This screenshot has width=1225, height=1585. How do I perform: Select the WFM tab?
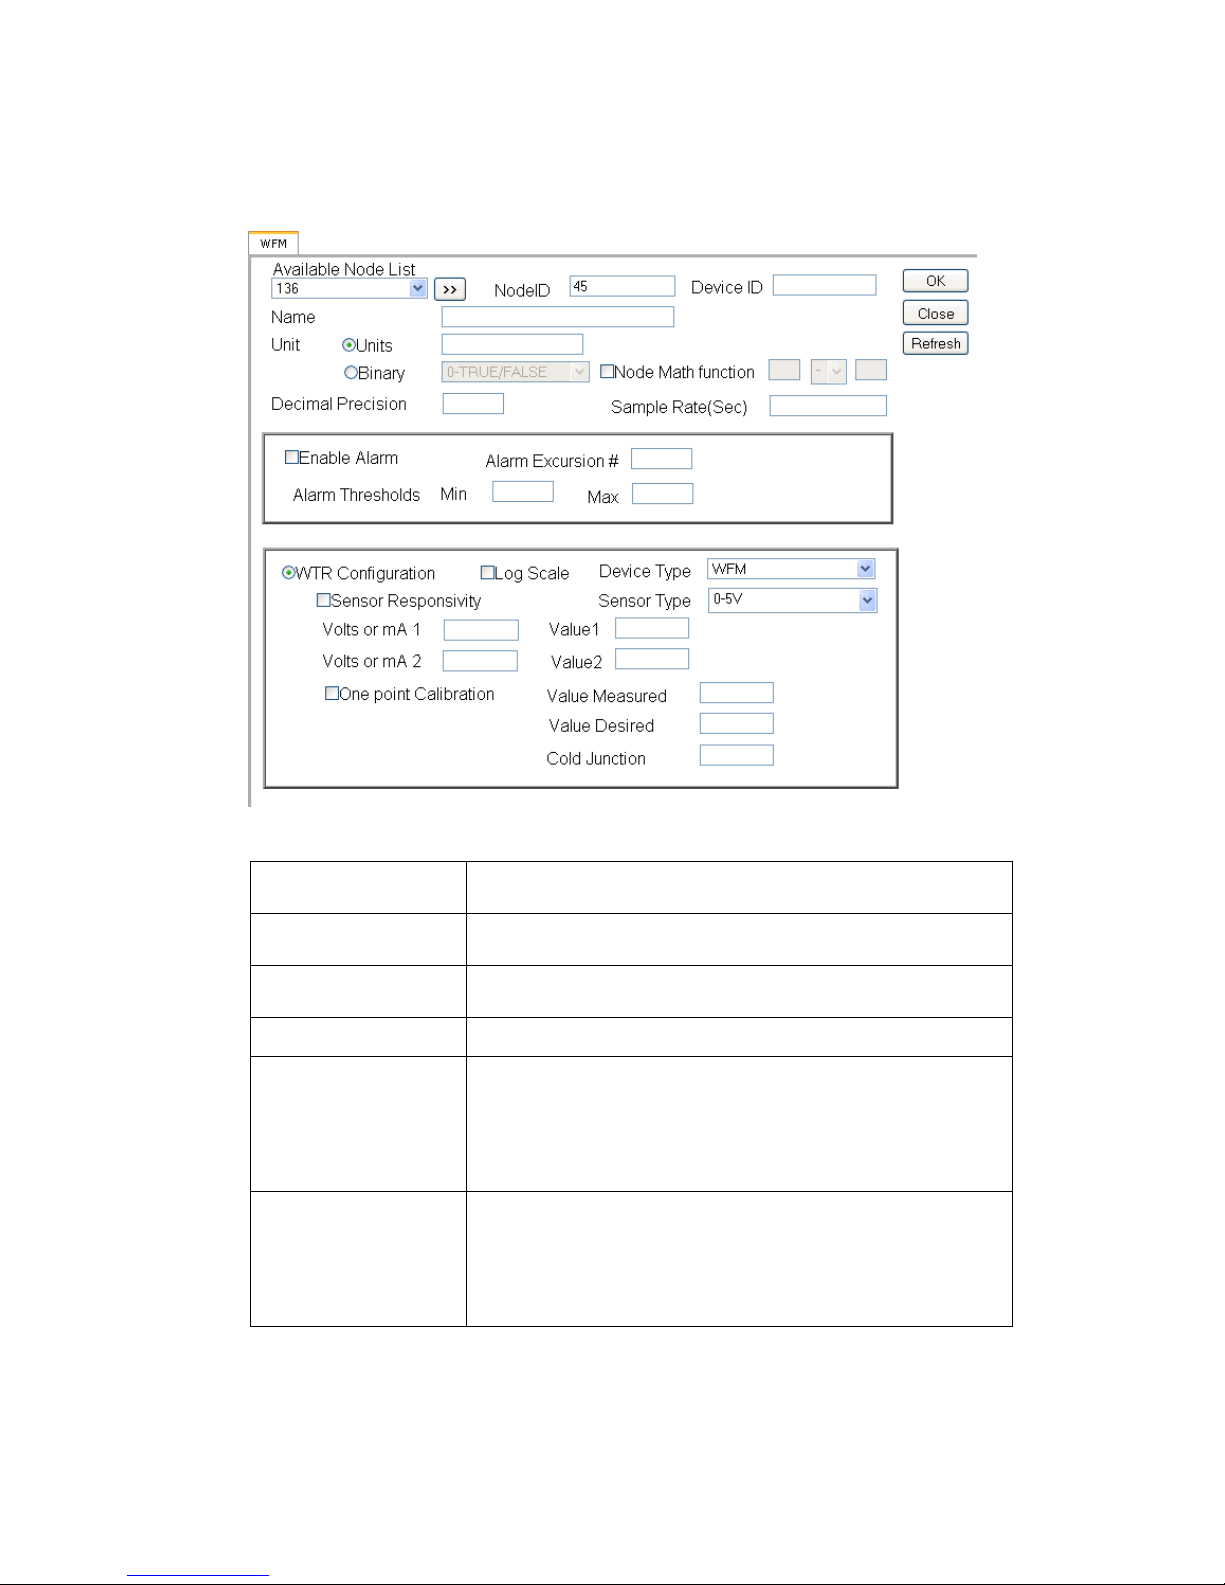click(x=273, y=244)
